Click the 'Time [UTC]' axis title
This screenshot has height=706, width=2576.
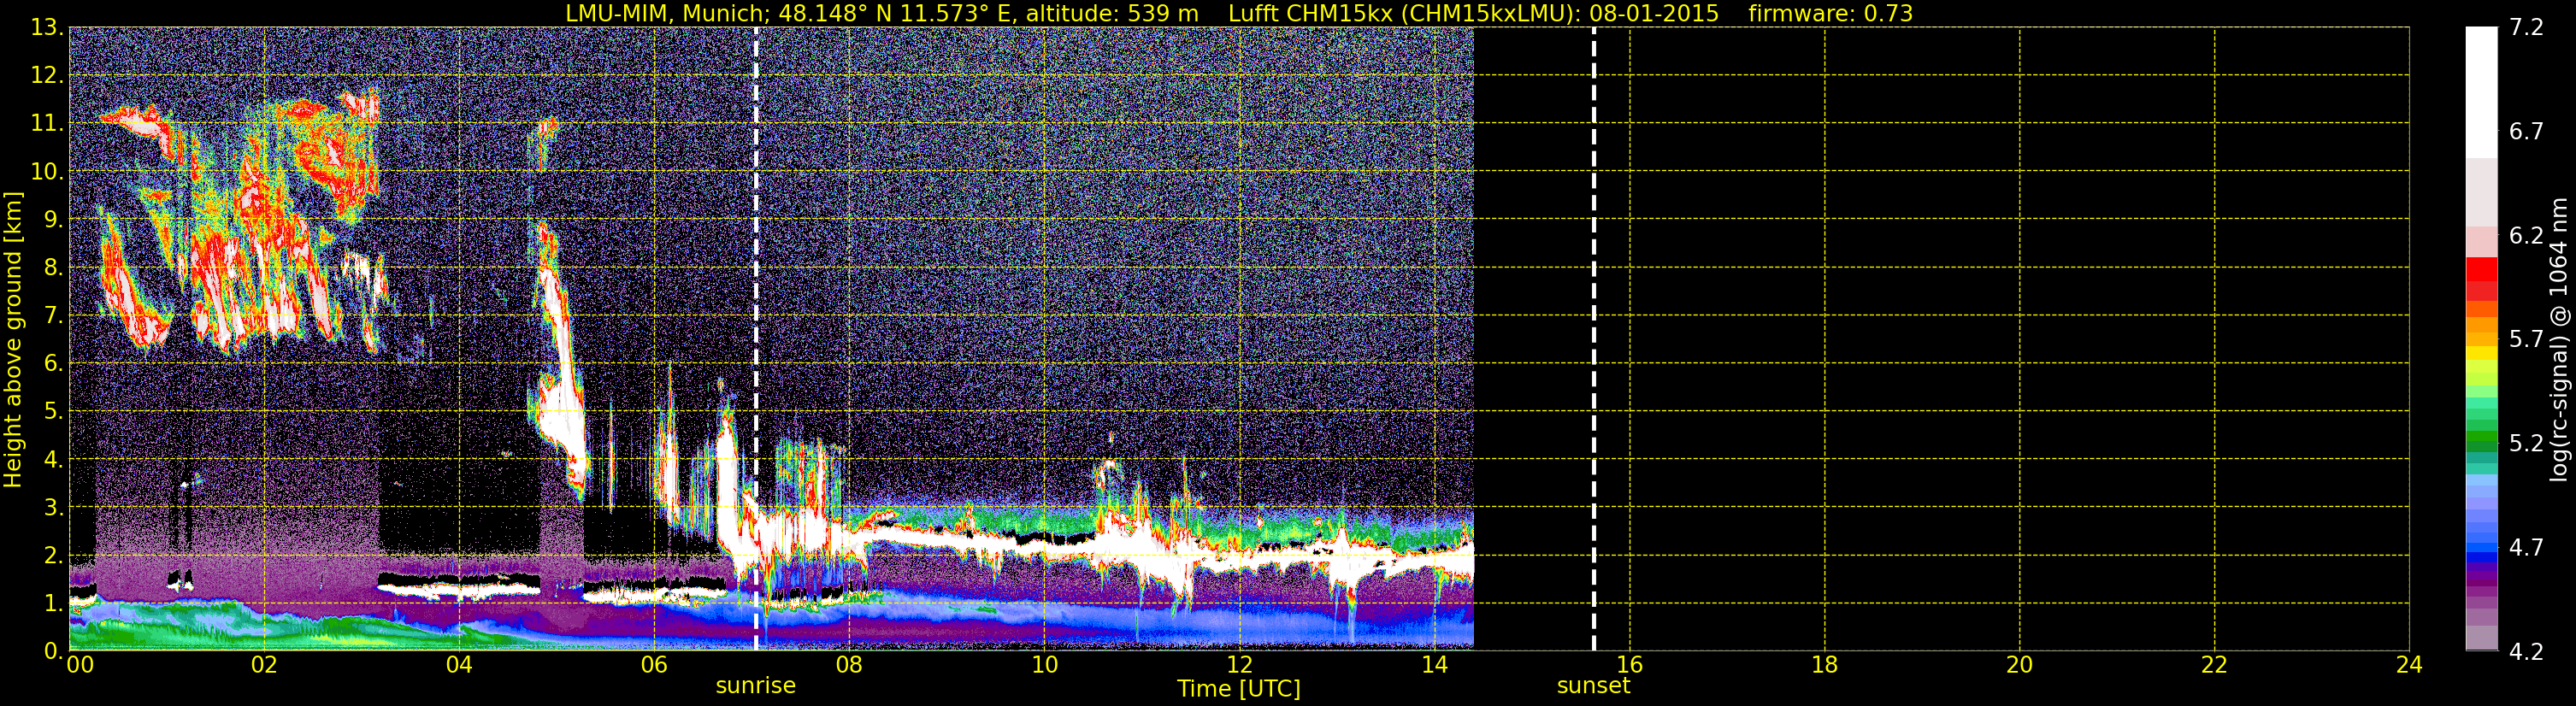(x=1239, y=689)
